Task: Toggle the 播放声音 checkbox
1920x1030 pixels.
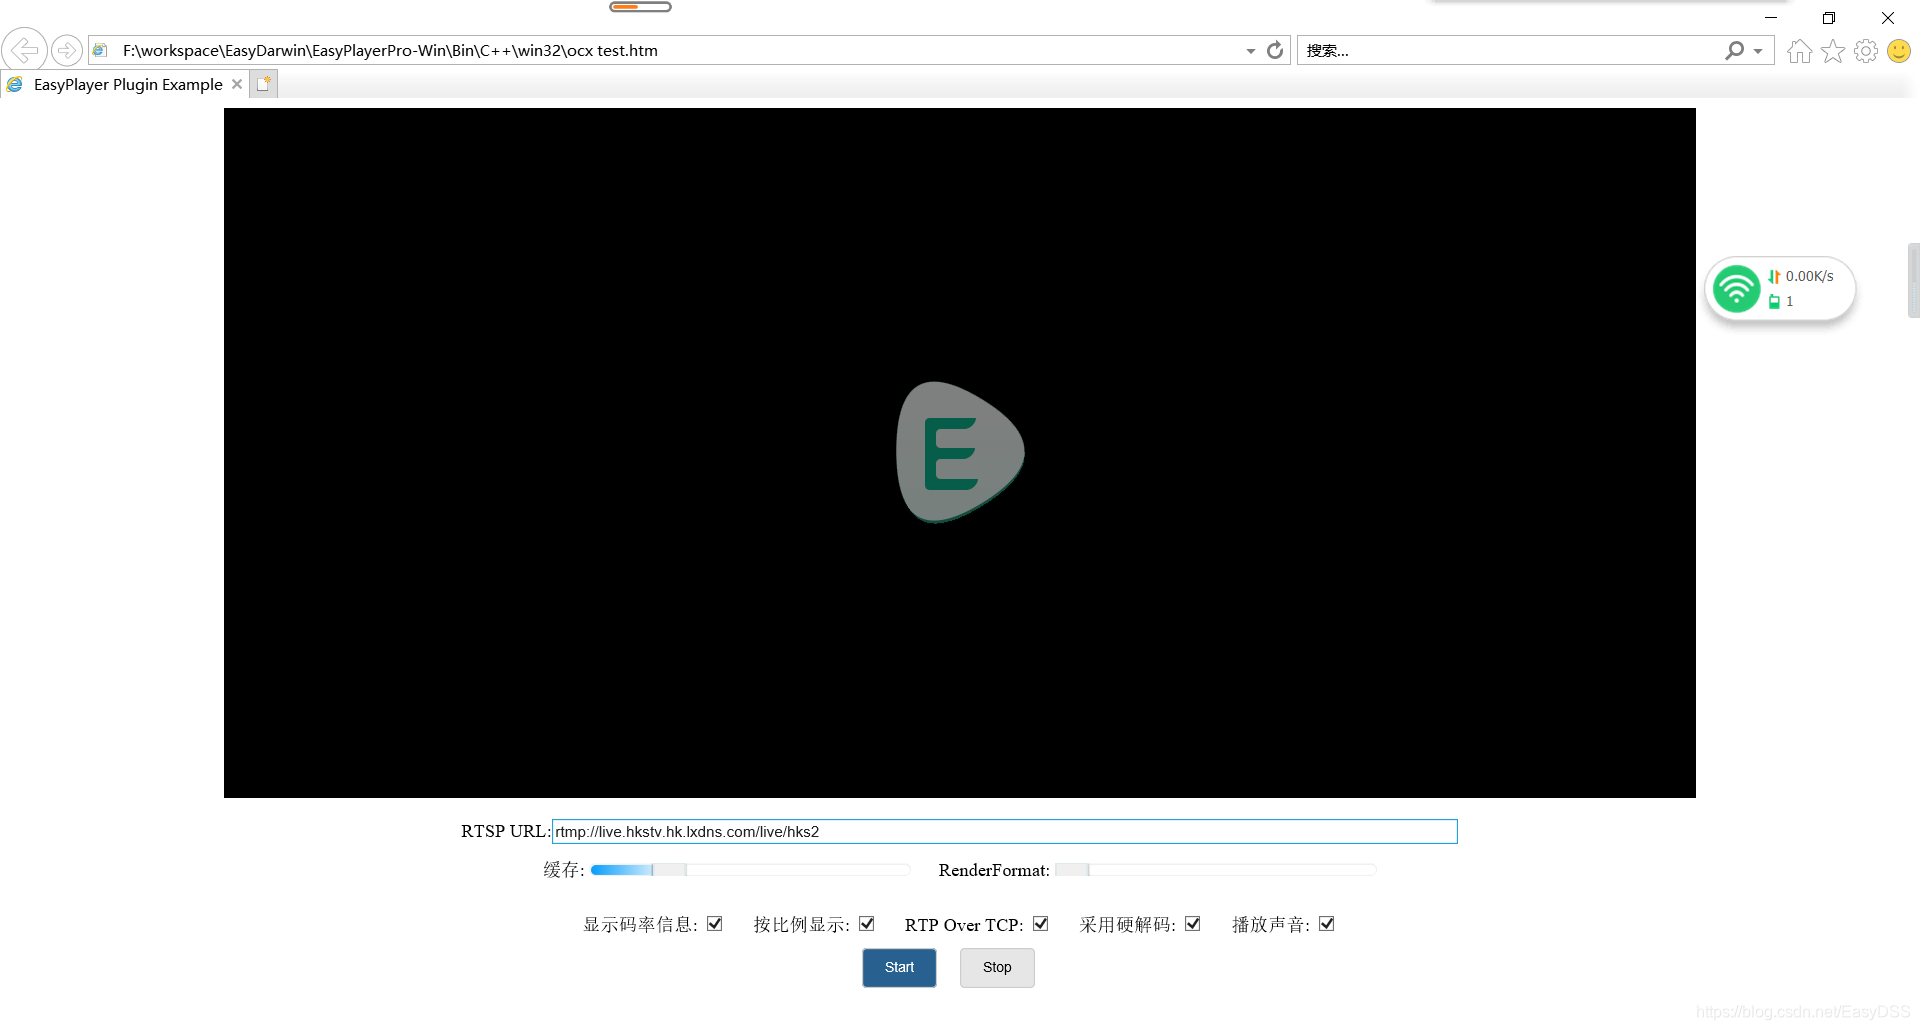Action: point(1326,924)
